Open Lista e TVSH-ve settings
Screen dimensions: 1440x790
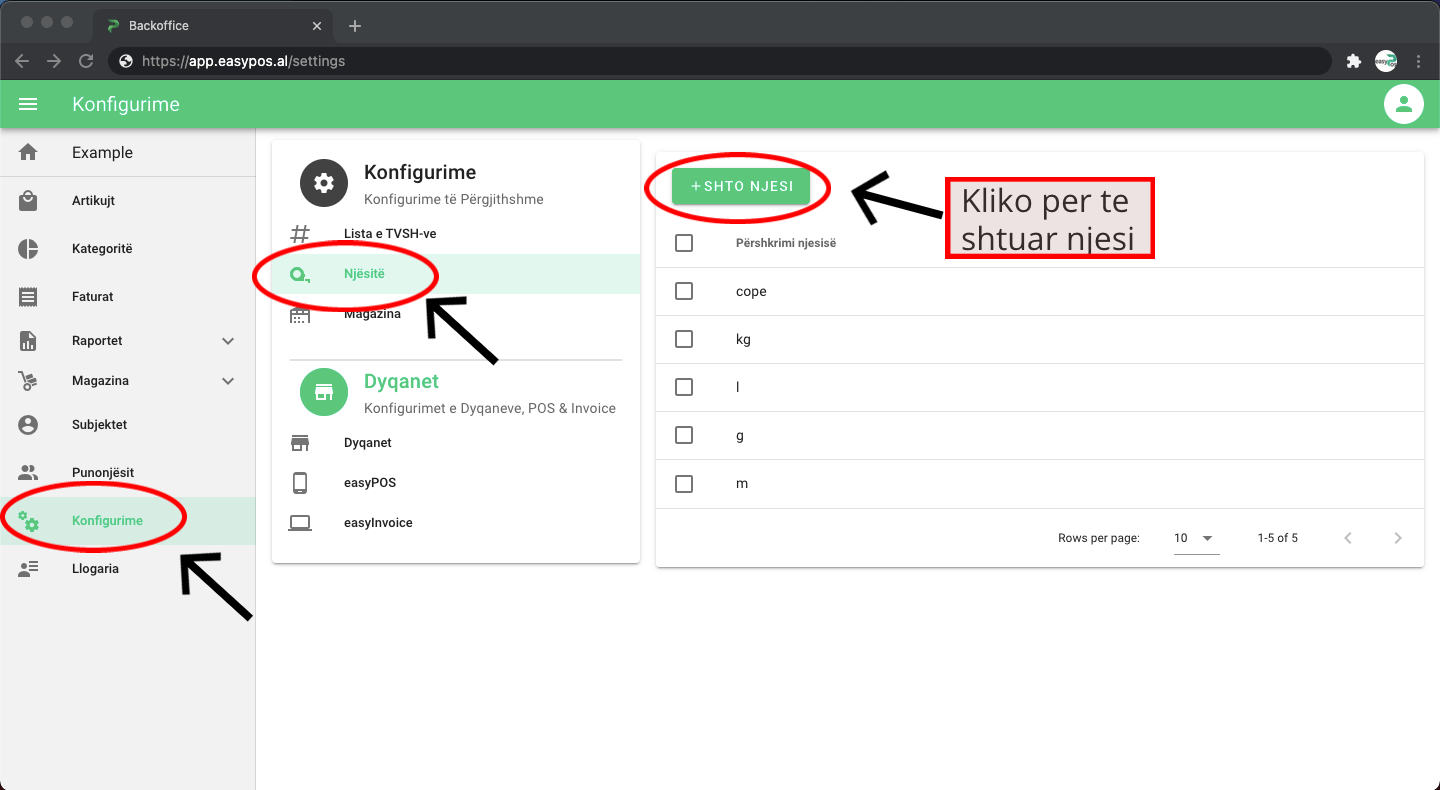tap(390, 234)
